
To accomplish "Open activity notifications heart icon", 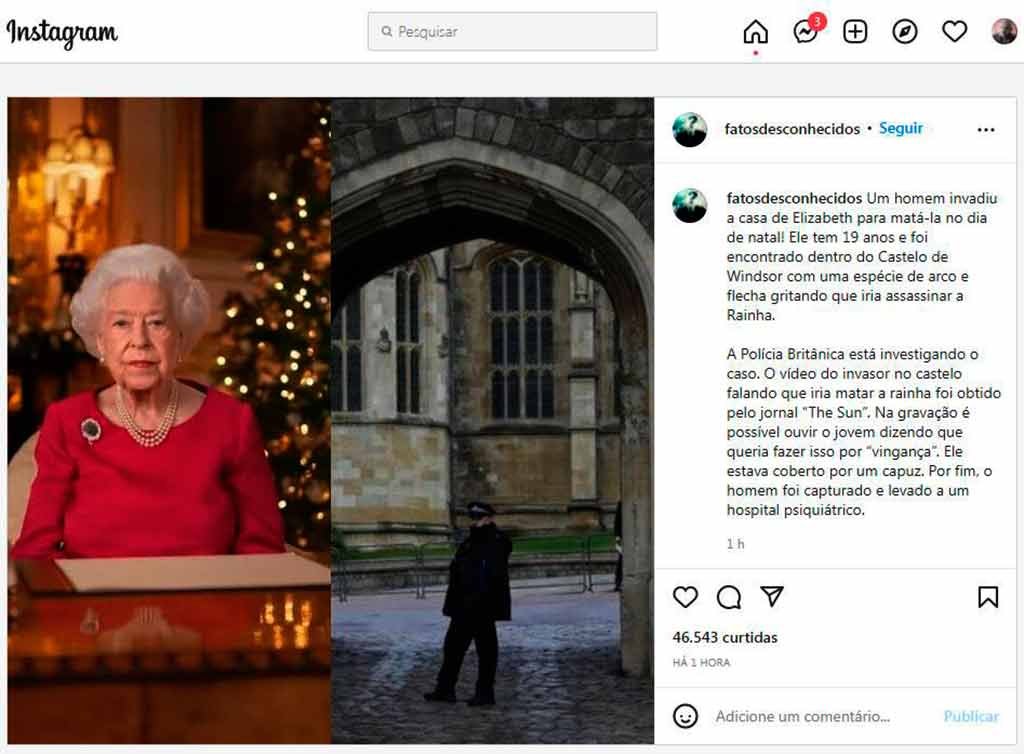I will pos(955,32).
